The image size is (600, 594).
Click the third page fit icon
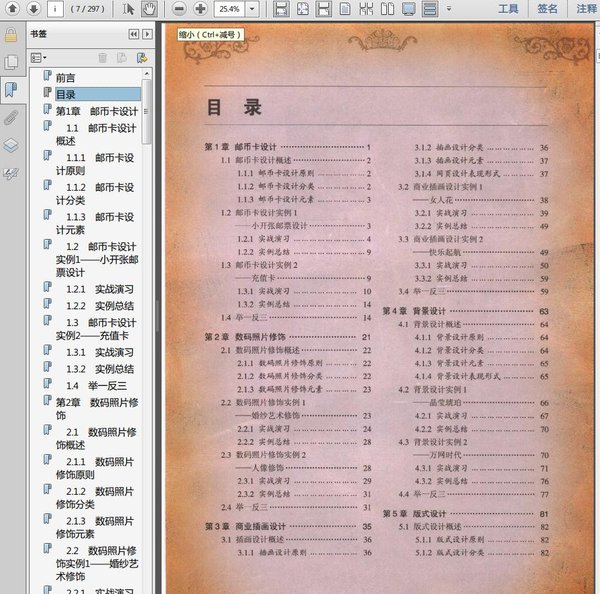click(x=324, y=9)
